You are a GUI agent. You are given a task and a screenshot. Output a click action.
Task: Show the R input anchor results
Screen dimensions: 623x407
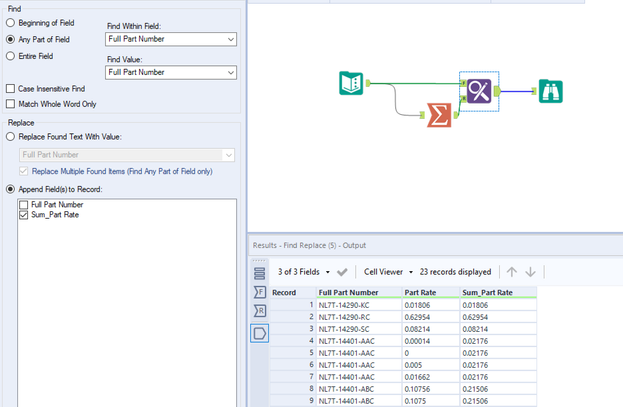259,311
